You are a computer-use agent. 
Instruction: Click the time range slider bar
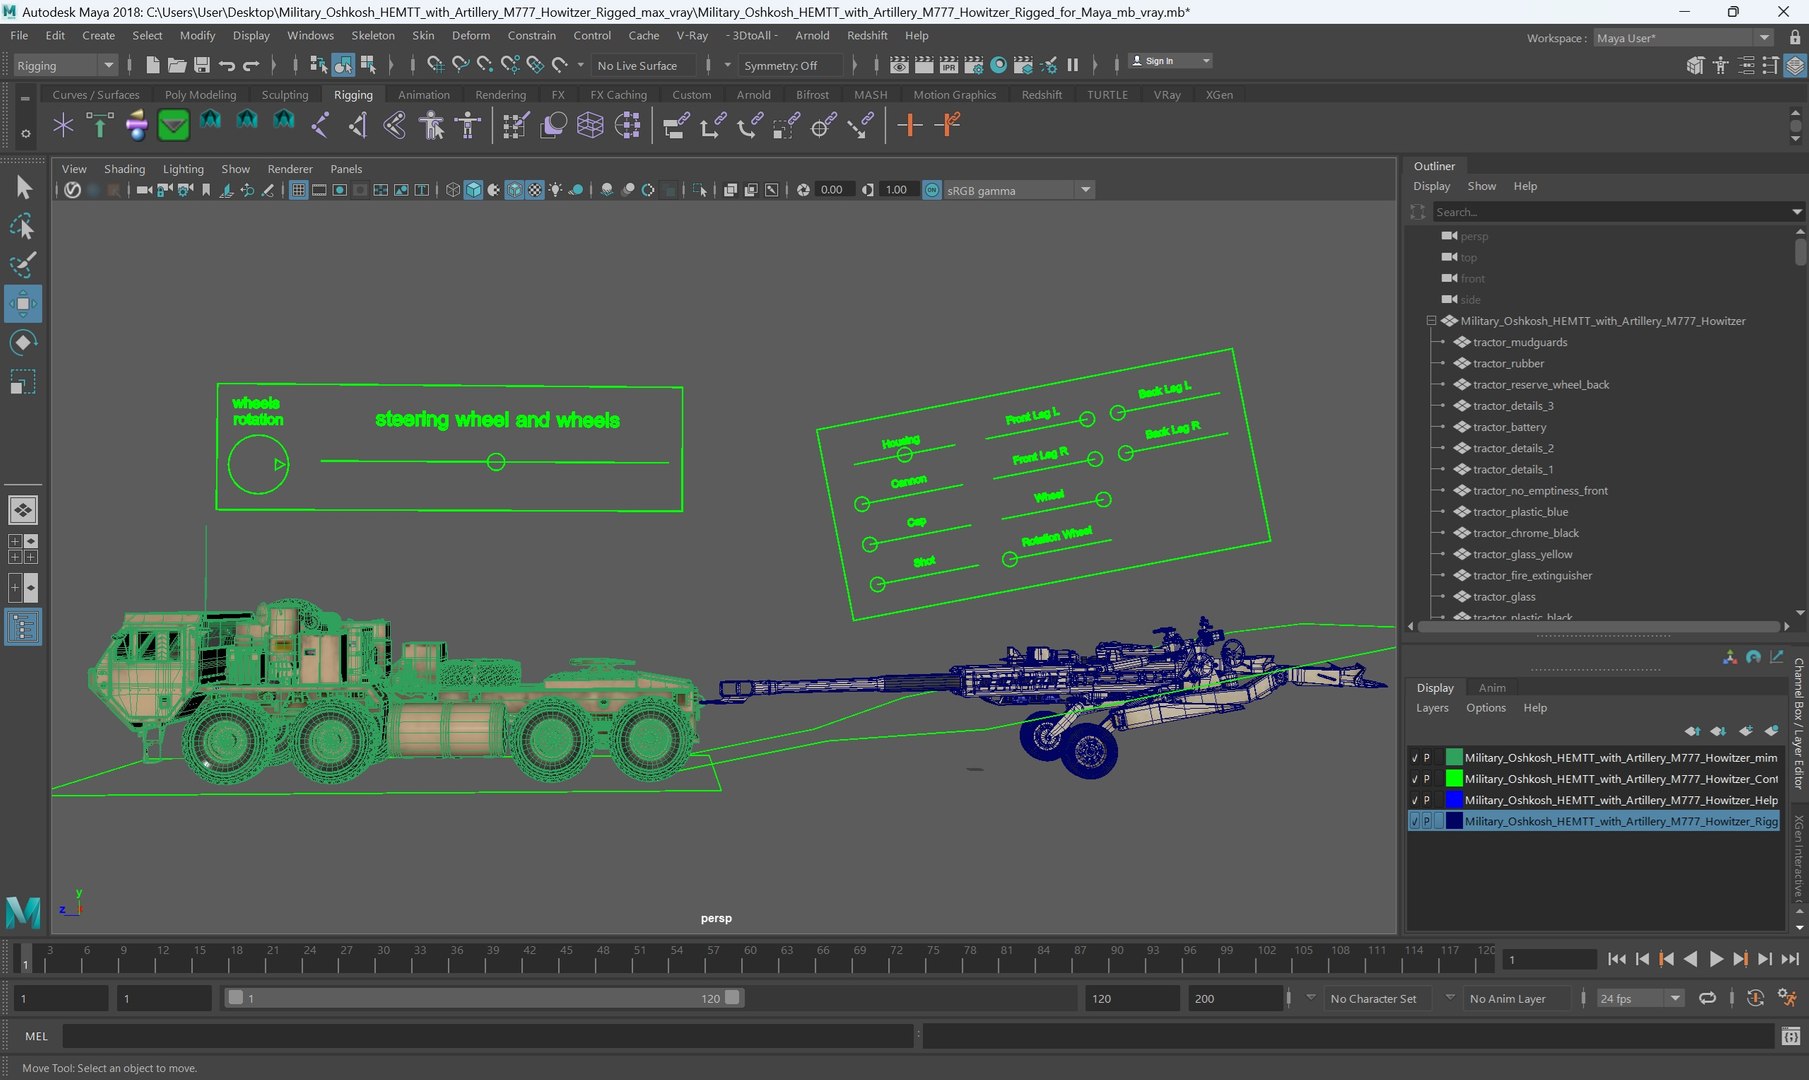[483, 998]
